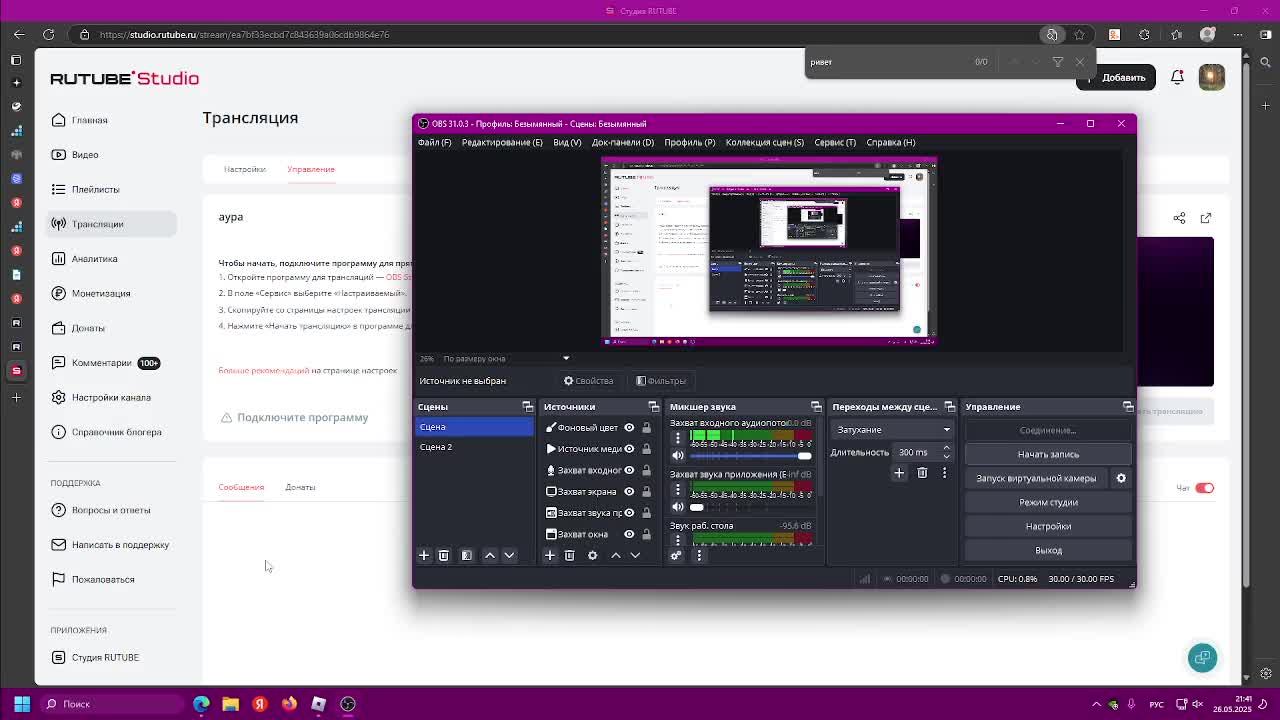Open the Редактирование (E) menu
Viewport: 1280px width, 720px height.
point(502,142)
